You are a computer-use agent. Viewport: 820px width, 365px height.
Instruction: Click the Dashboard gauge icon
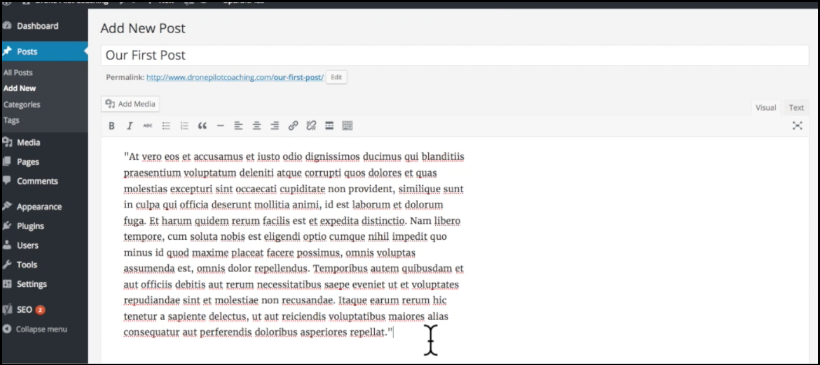7,26
